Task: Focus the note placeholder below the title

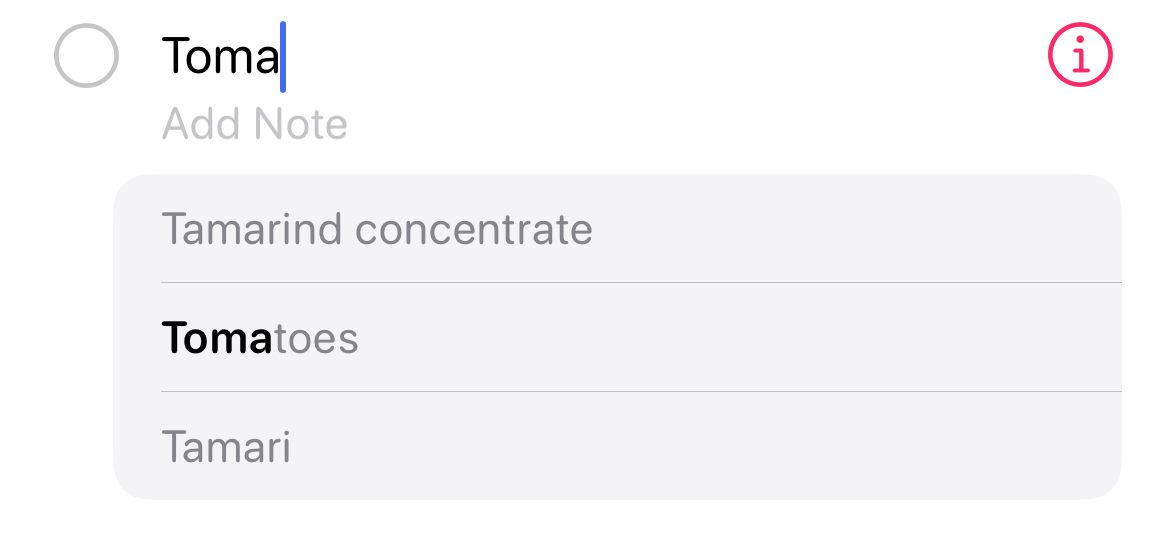Action: 255,125
